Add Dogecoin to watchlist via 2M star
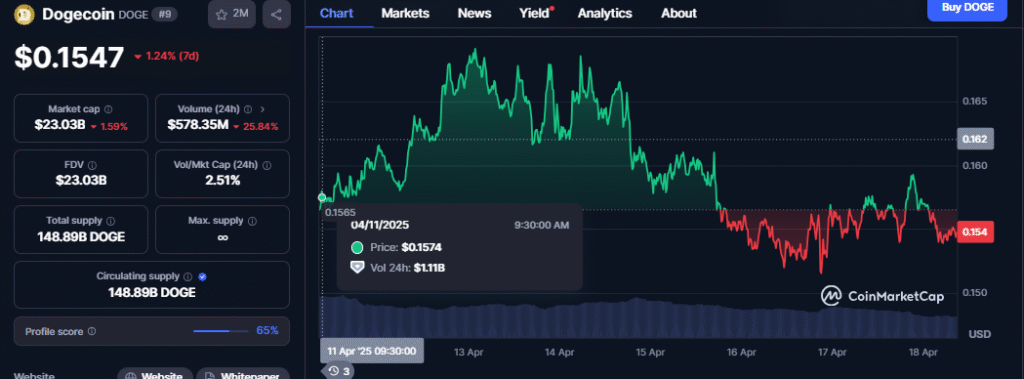Viewport: 1024px width, 379px height. pos(232,14)
